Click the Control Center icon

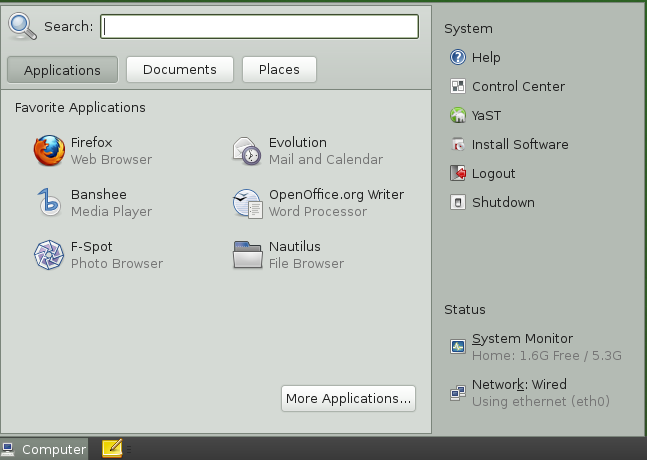tap(458, 86)
